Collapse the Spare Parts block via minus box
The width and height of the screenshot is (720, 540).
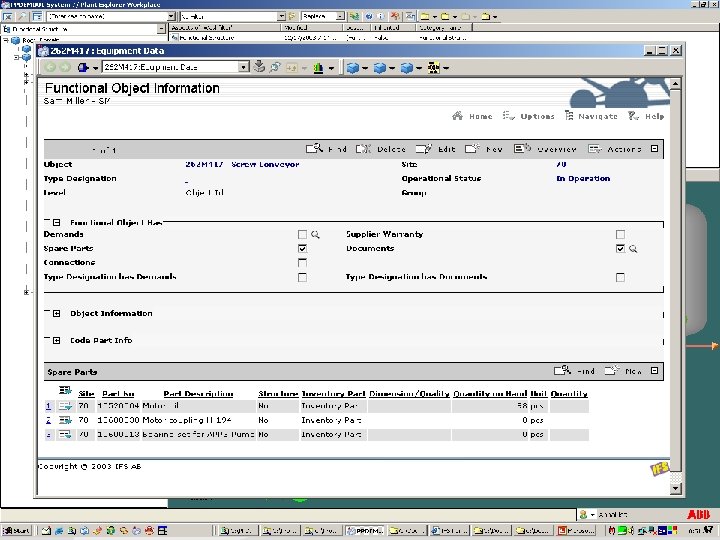pyautogui.click(x=655, y=371)
